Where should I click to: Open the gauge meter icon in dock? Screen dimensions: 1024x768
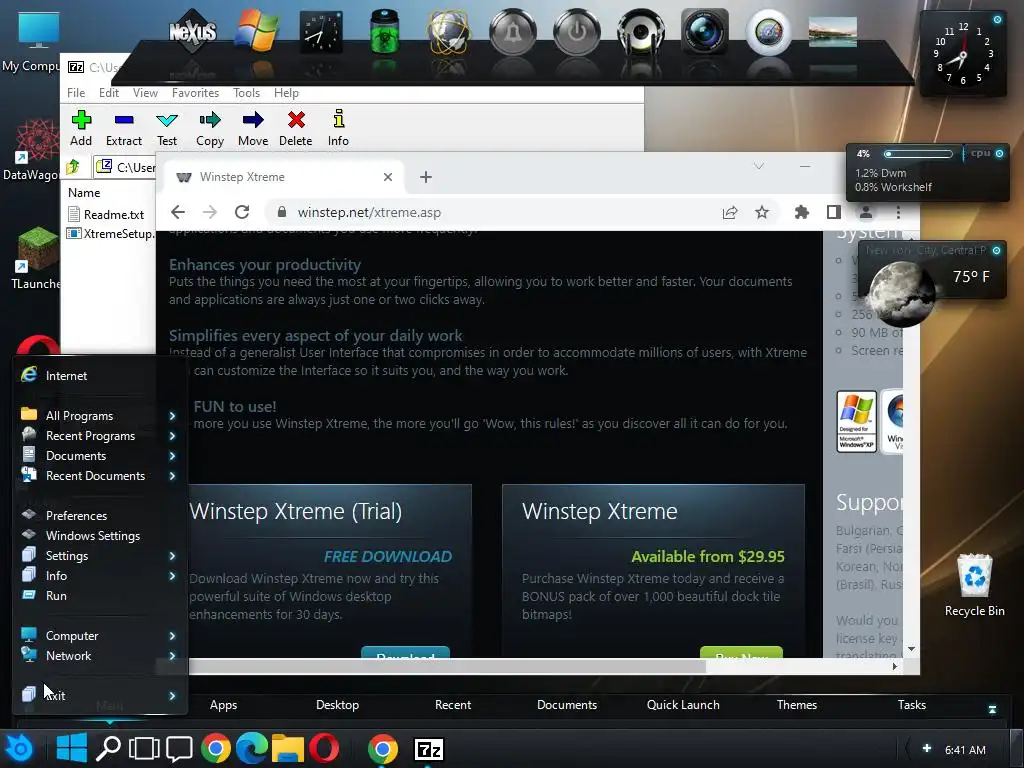[x=769, y=31]
